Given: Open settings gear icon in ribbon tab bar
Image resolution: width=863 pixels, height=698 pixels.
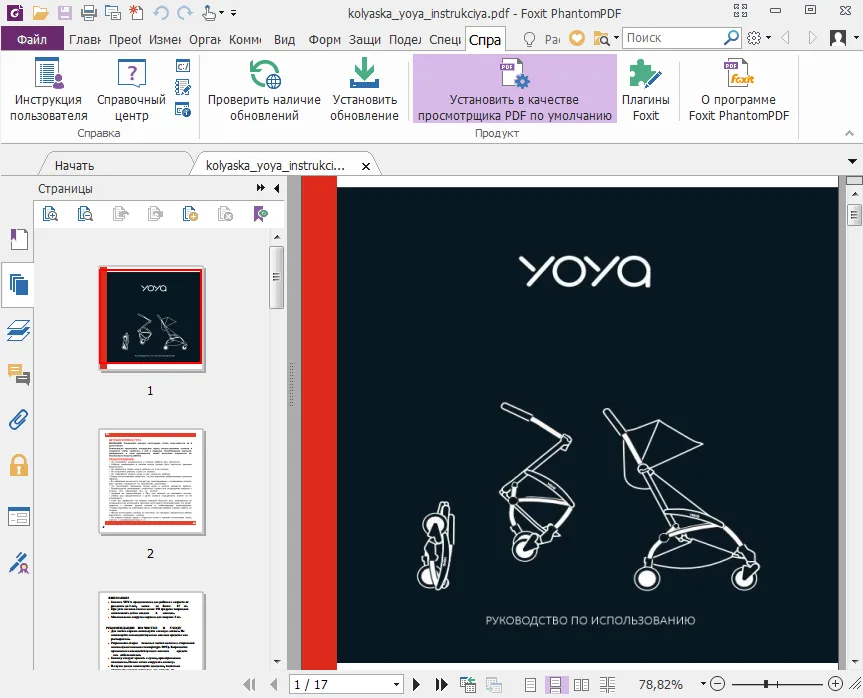Looking at the screenshot, I should click(754, 38).
